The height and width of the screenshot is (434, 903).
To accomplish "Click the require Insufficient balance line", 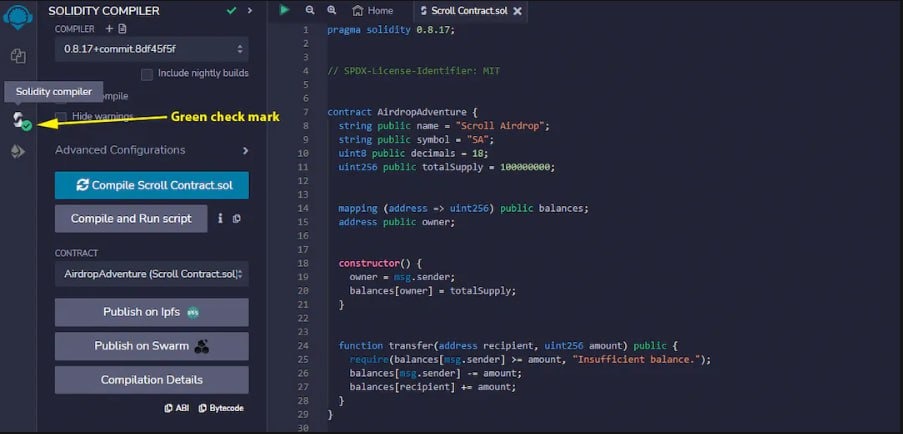I will coord(530,360).
